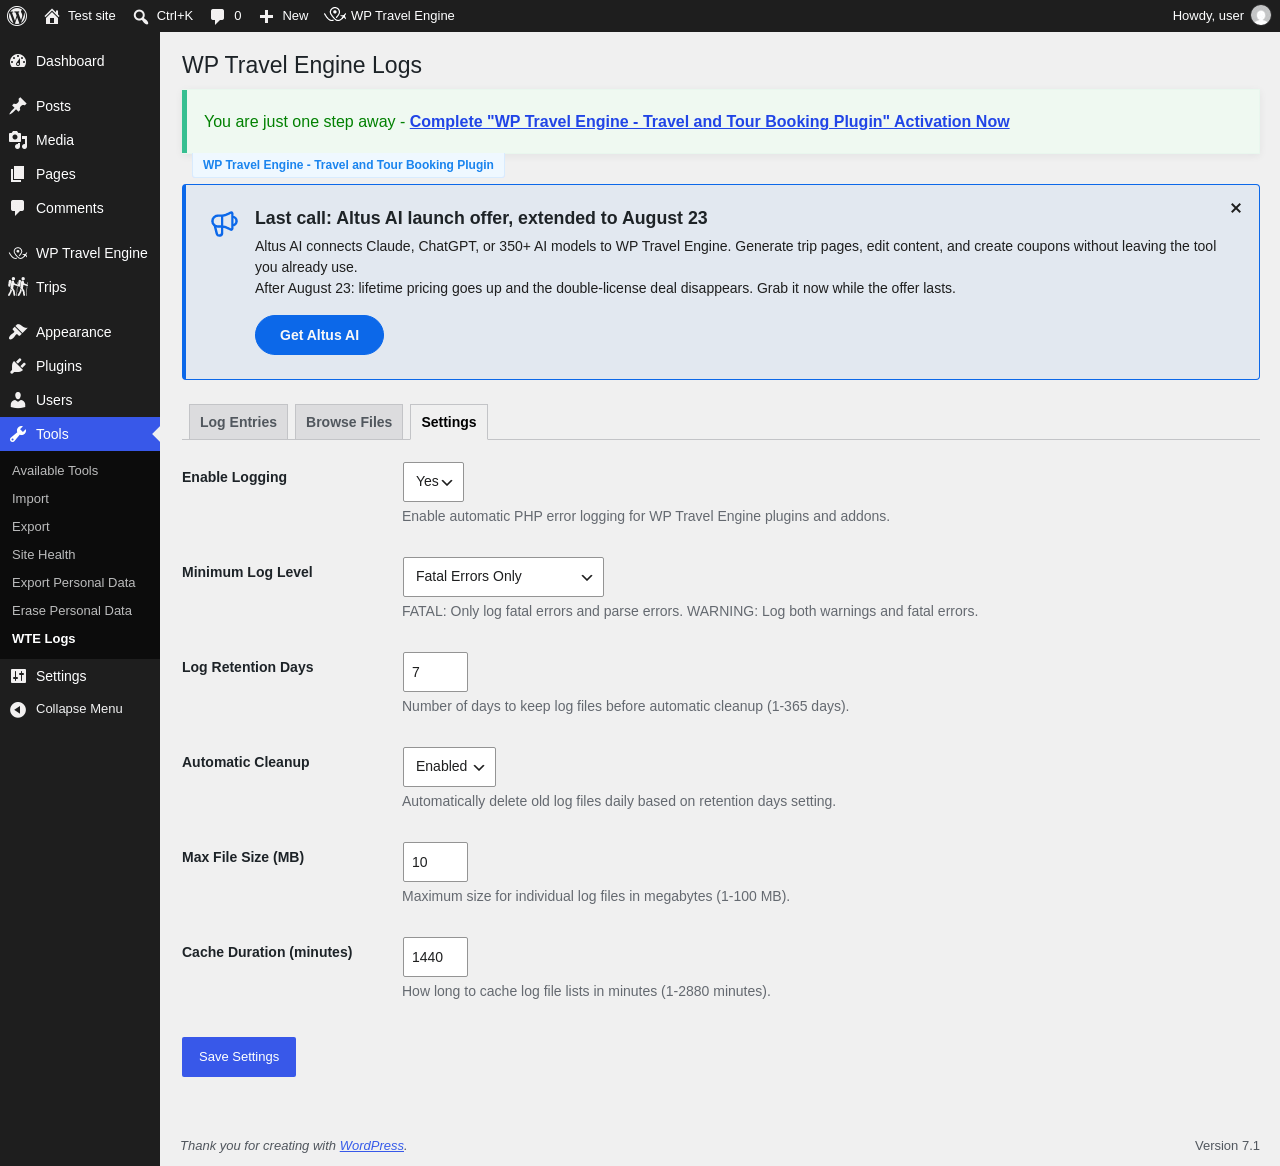Switch to the Browse Files tab
The height and width of the screenshot is (1166, 1280).
point(349,422)
